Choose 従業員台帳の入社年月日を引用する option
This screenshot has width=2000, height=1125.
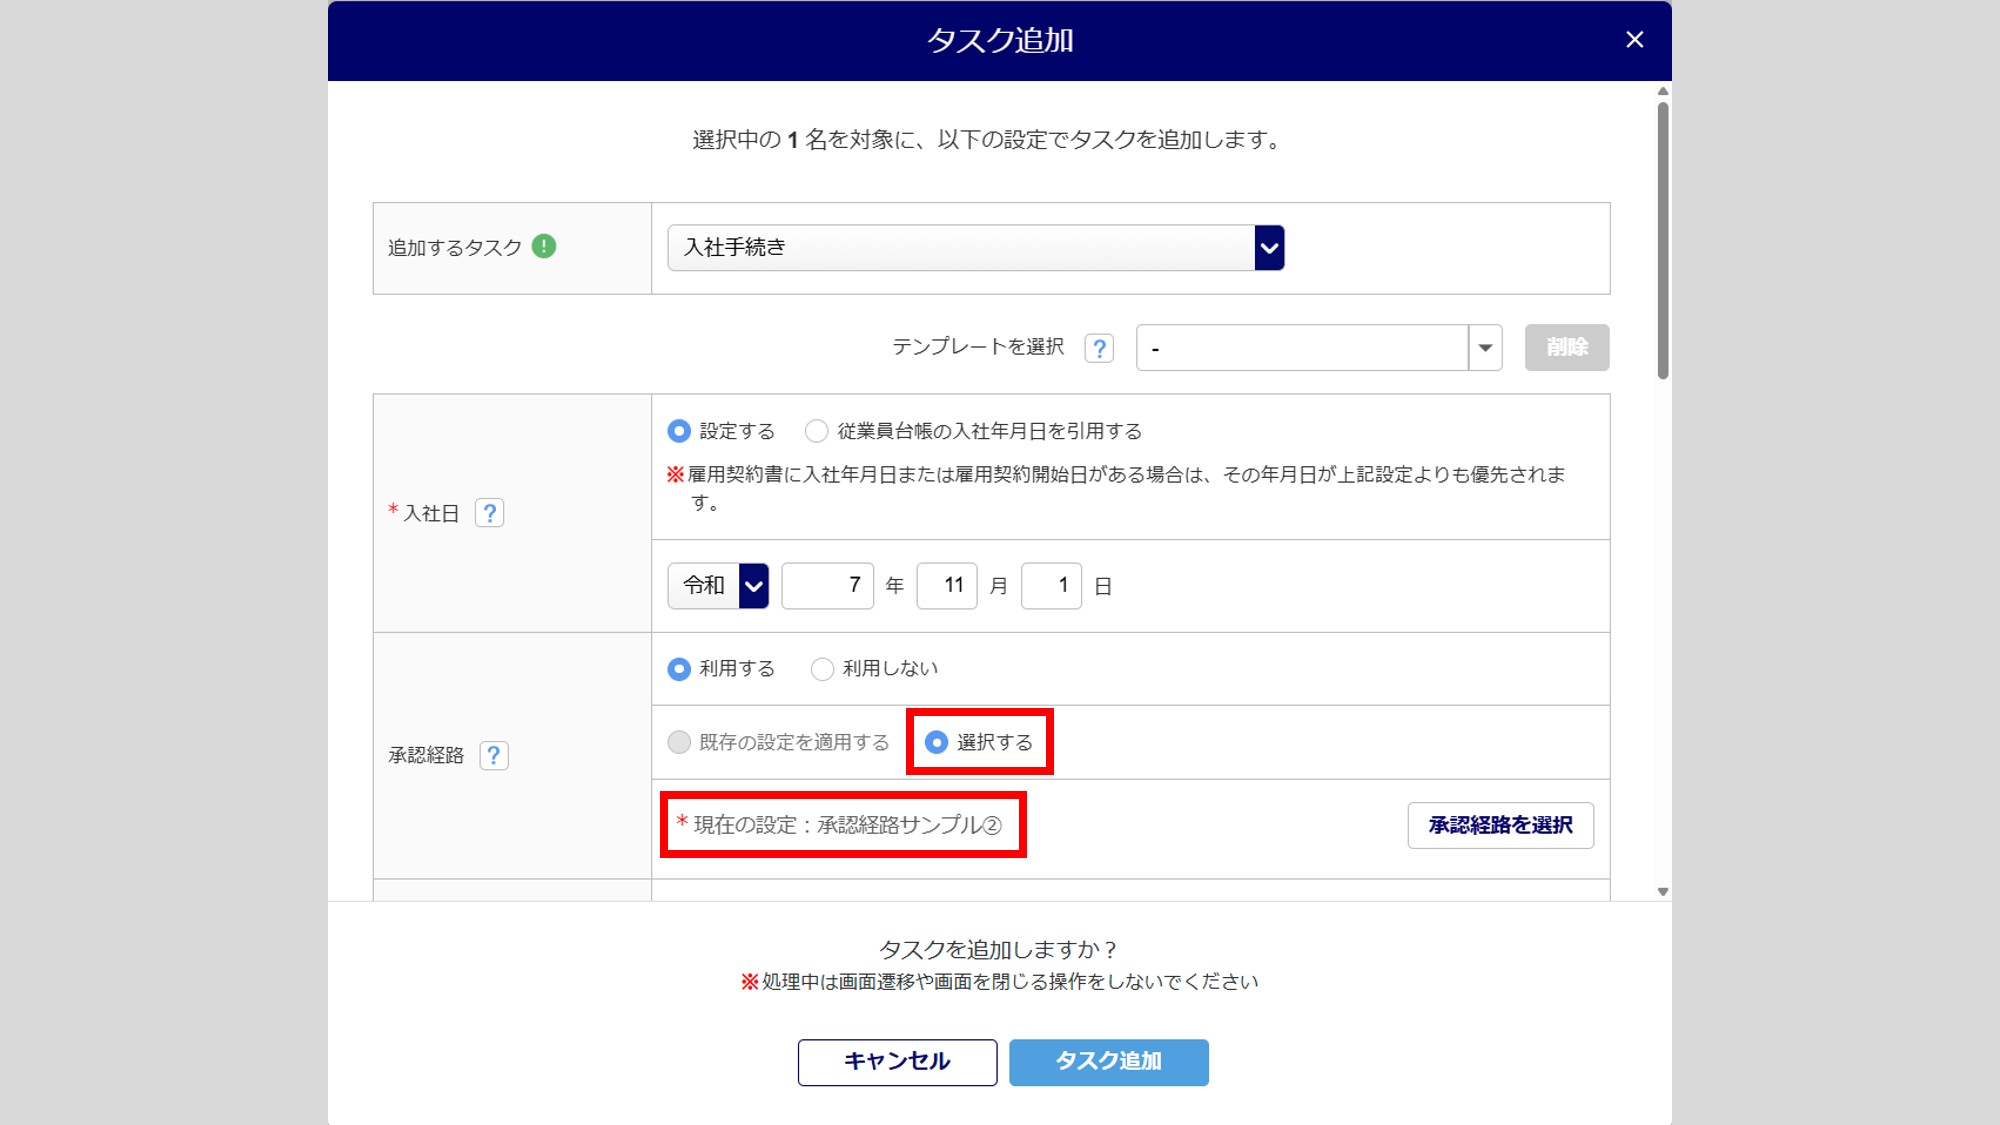click(x=817, y=431)
